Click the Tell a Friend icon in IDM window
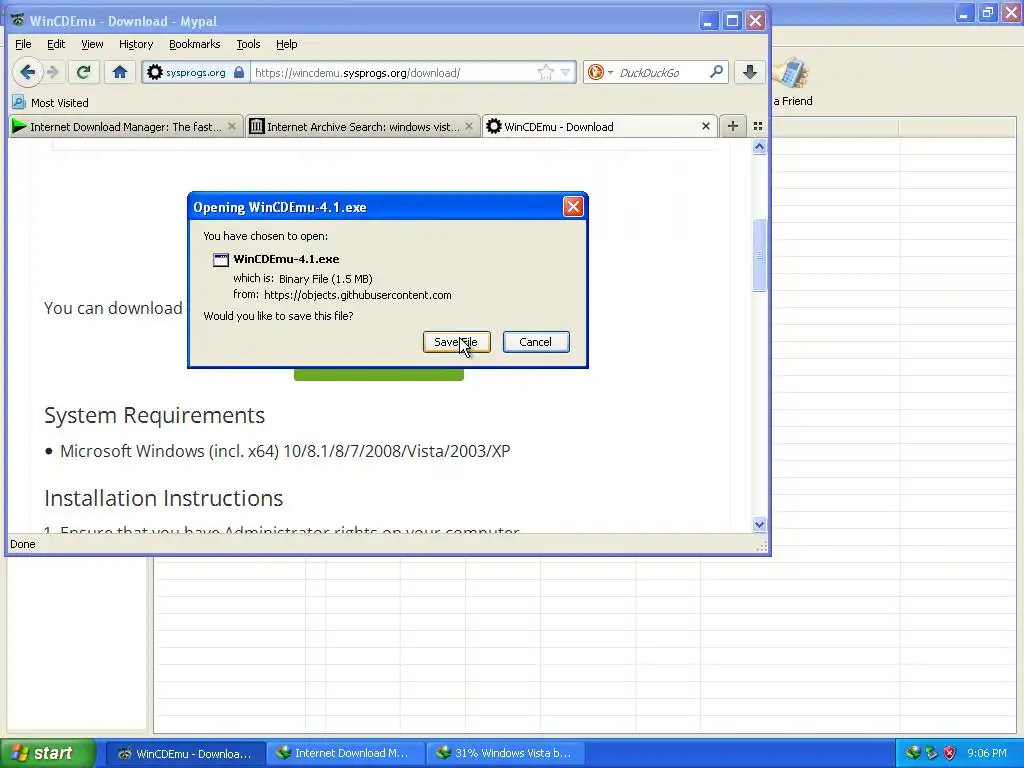This screenshot has width=1024, height=768. 792,74
